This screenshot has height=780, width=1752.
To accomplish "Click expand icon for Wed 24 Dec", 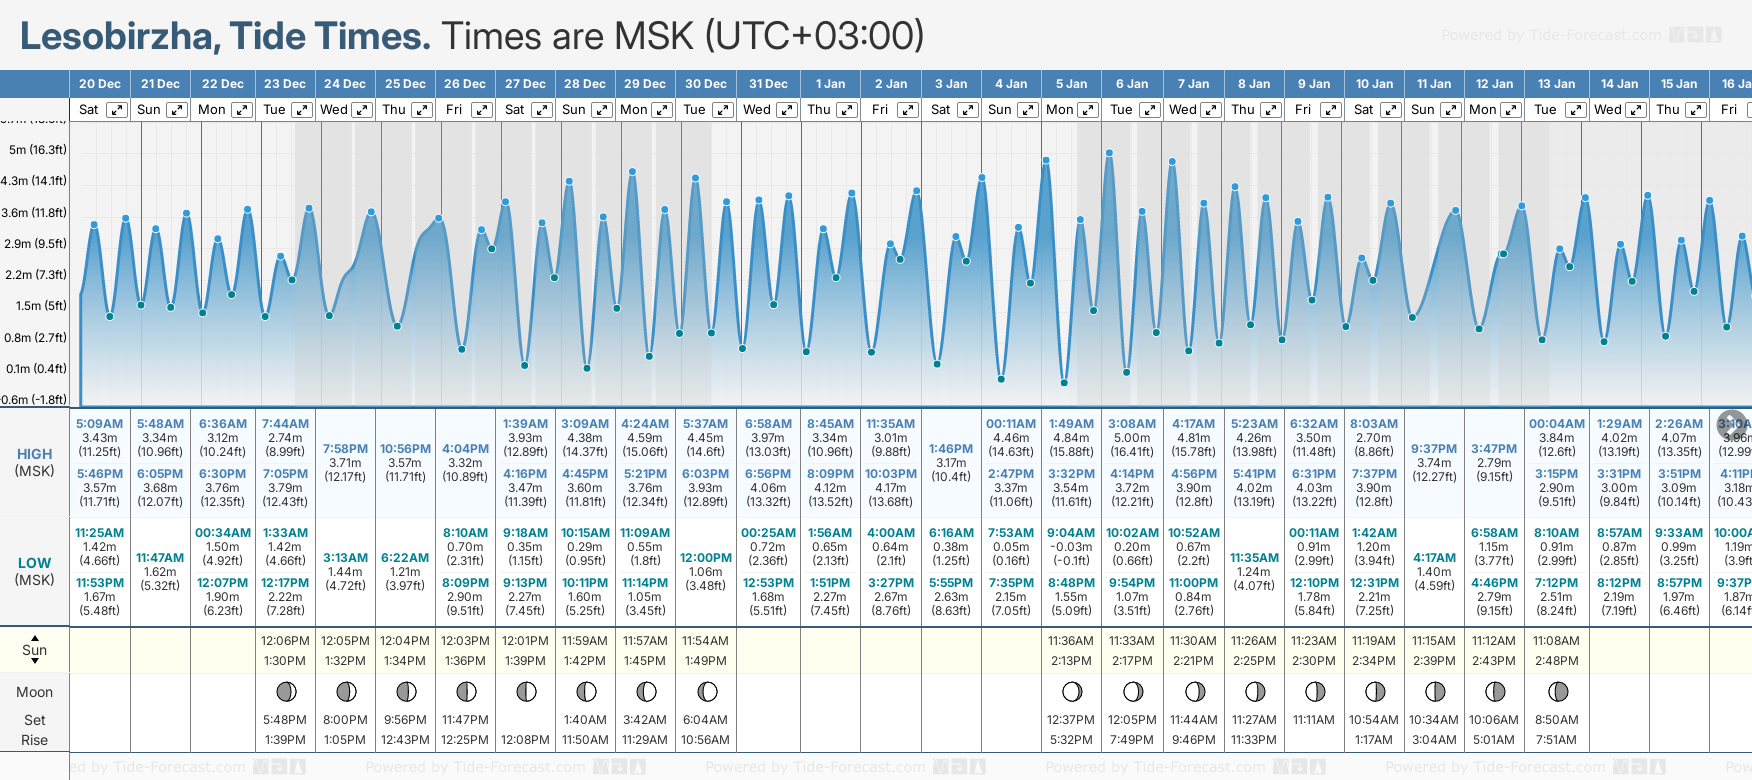I will pyautogui.click(x=362, y=110).
